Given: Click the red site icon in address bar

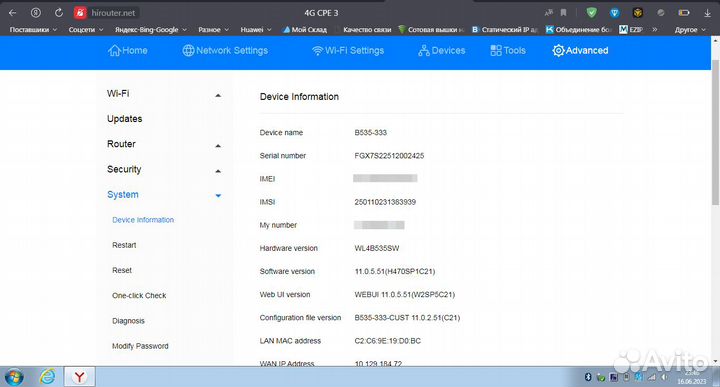Looking at the screenshot, I should (80, 13).
